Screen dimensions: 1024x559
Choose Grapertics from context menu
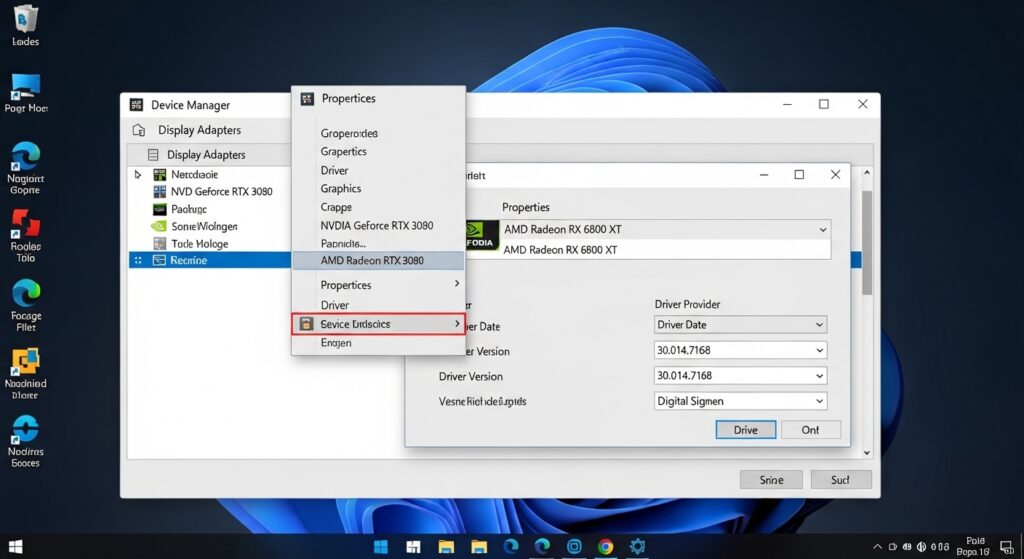pyautogui.click(x=344, y=152)
